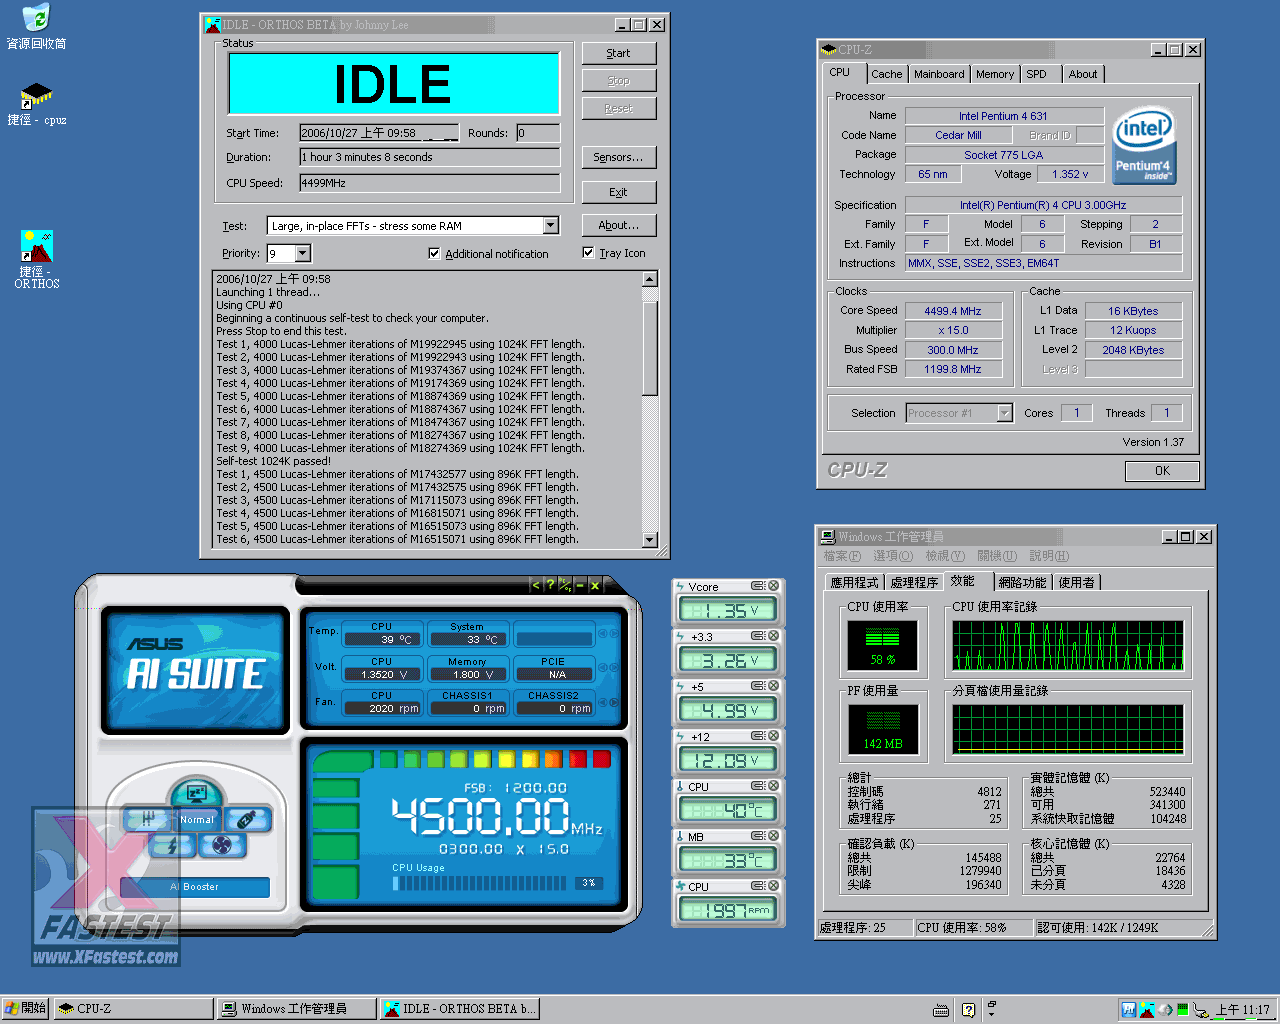Open the Priority dropdown in ORTHOS
This screenshot has width=1280, height=1024.
[303, 254]
